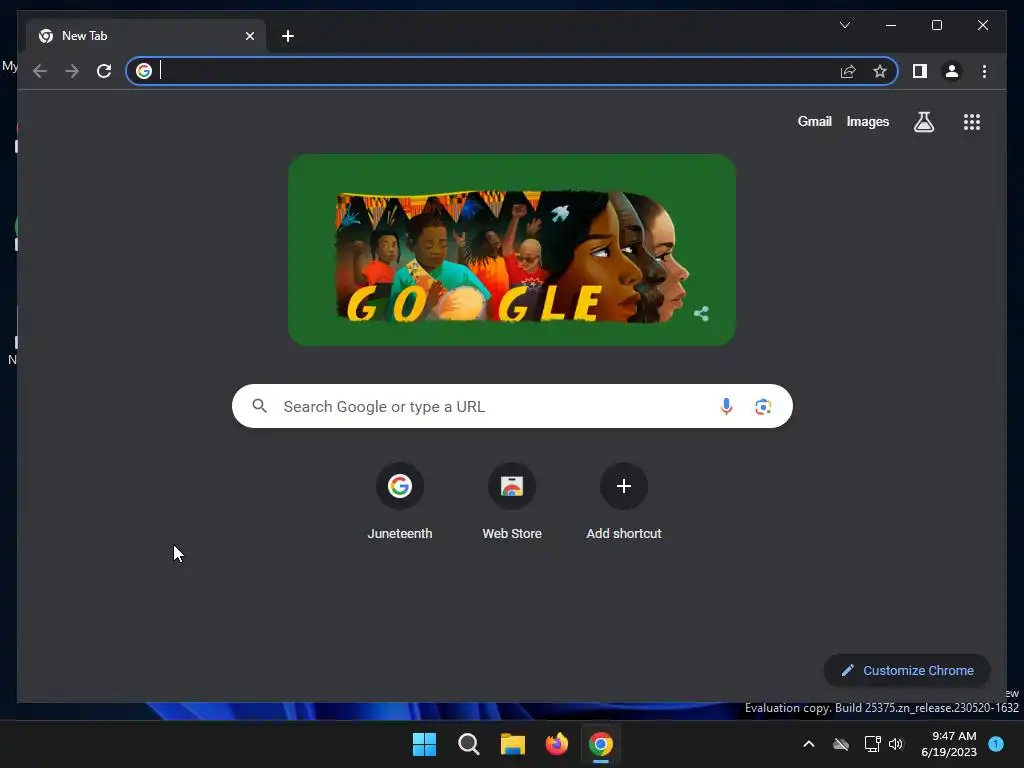Open Customize Chrome panel
This screenshot has width=1024, height=768.
click(907, 671)
